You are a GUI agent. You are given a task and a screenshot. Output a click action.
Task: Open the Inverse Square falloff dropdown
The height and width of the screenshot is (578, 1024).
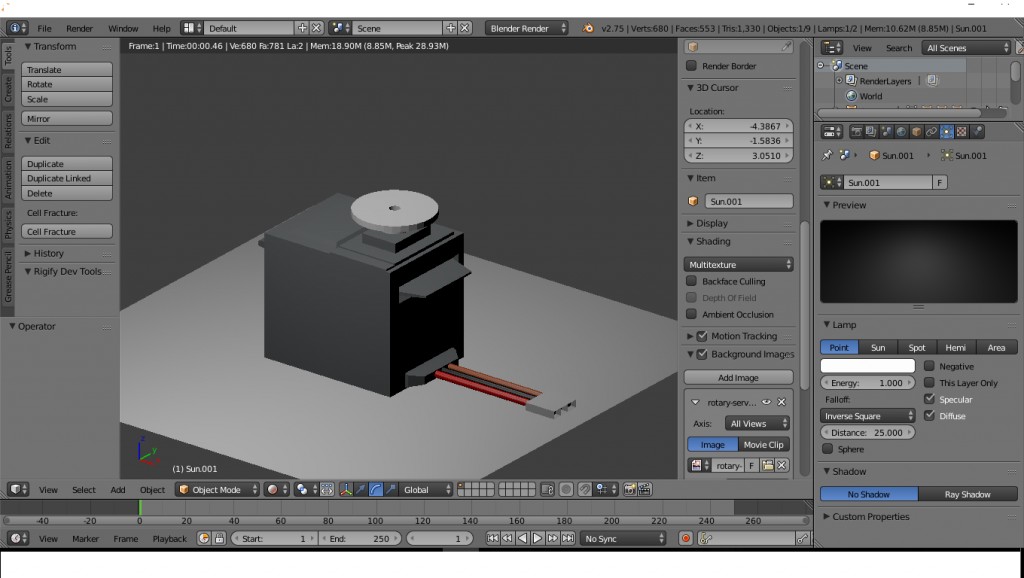pos(866,415)
